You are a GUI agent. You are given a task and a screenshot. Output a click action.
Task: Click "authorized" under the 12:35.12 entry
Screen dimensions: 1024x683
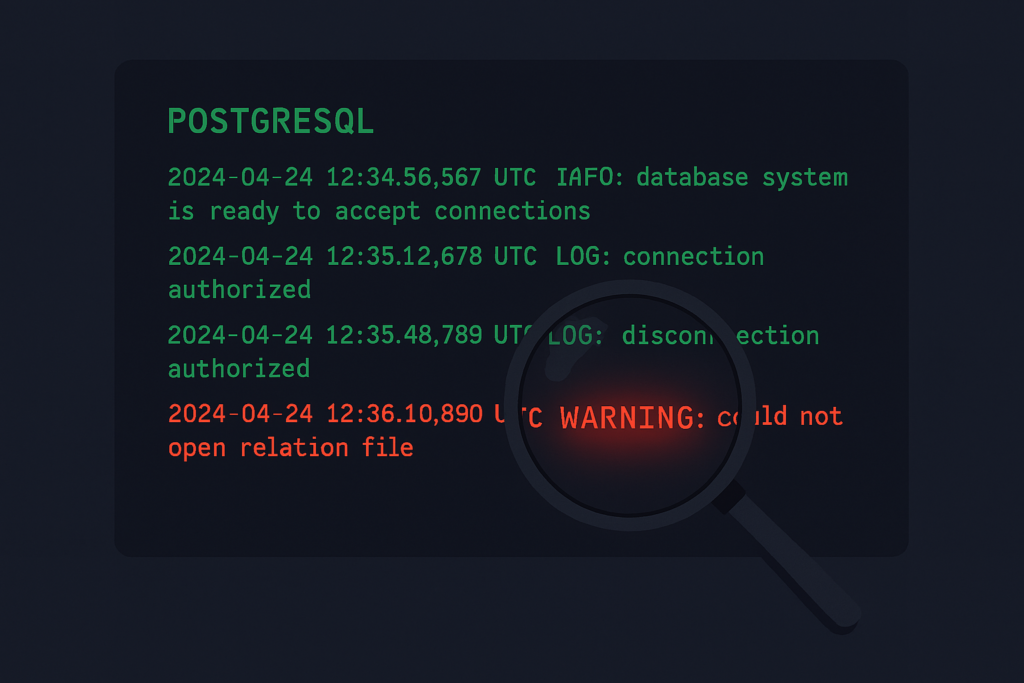point(239,289)
